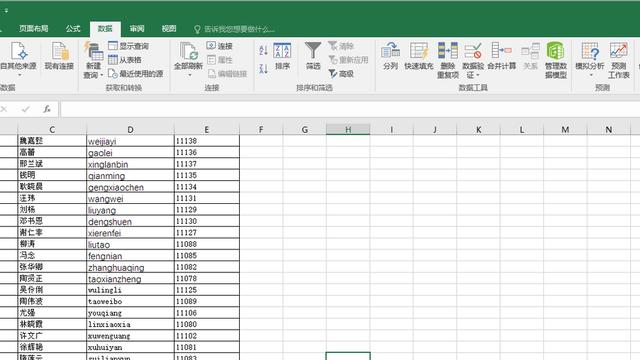640x360 pixels.
Task: Click the cell containing zhanghuaqing
Action: click(x=130, y=267)
